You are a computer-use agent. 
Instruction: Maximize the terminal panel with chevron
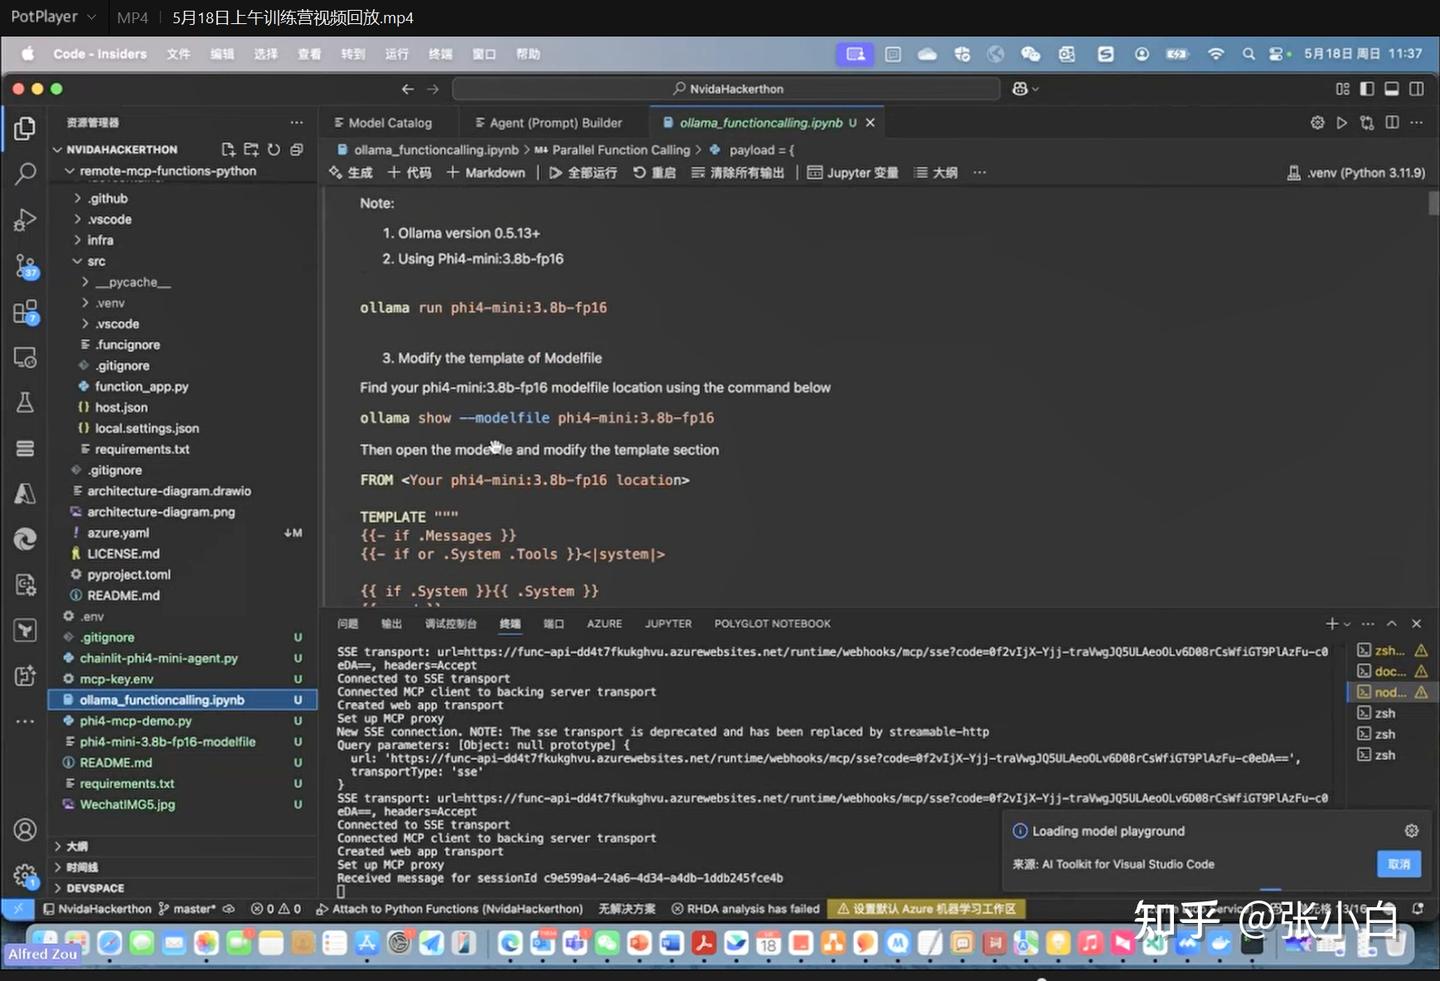click(1391, 624)
